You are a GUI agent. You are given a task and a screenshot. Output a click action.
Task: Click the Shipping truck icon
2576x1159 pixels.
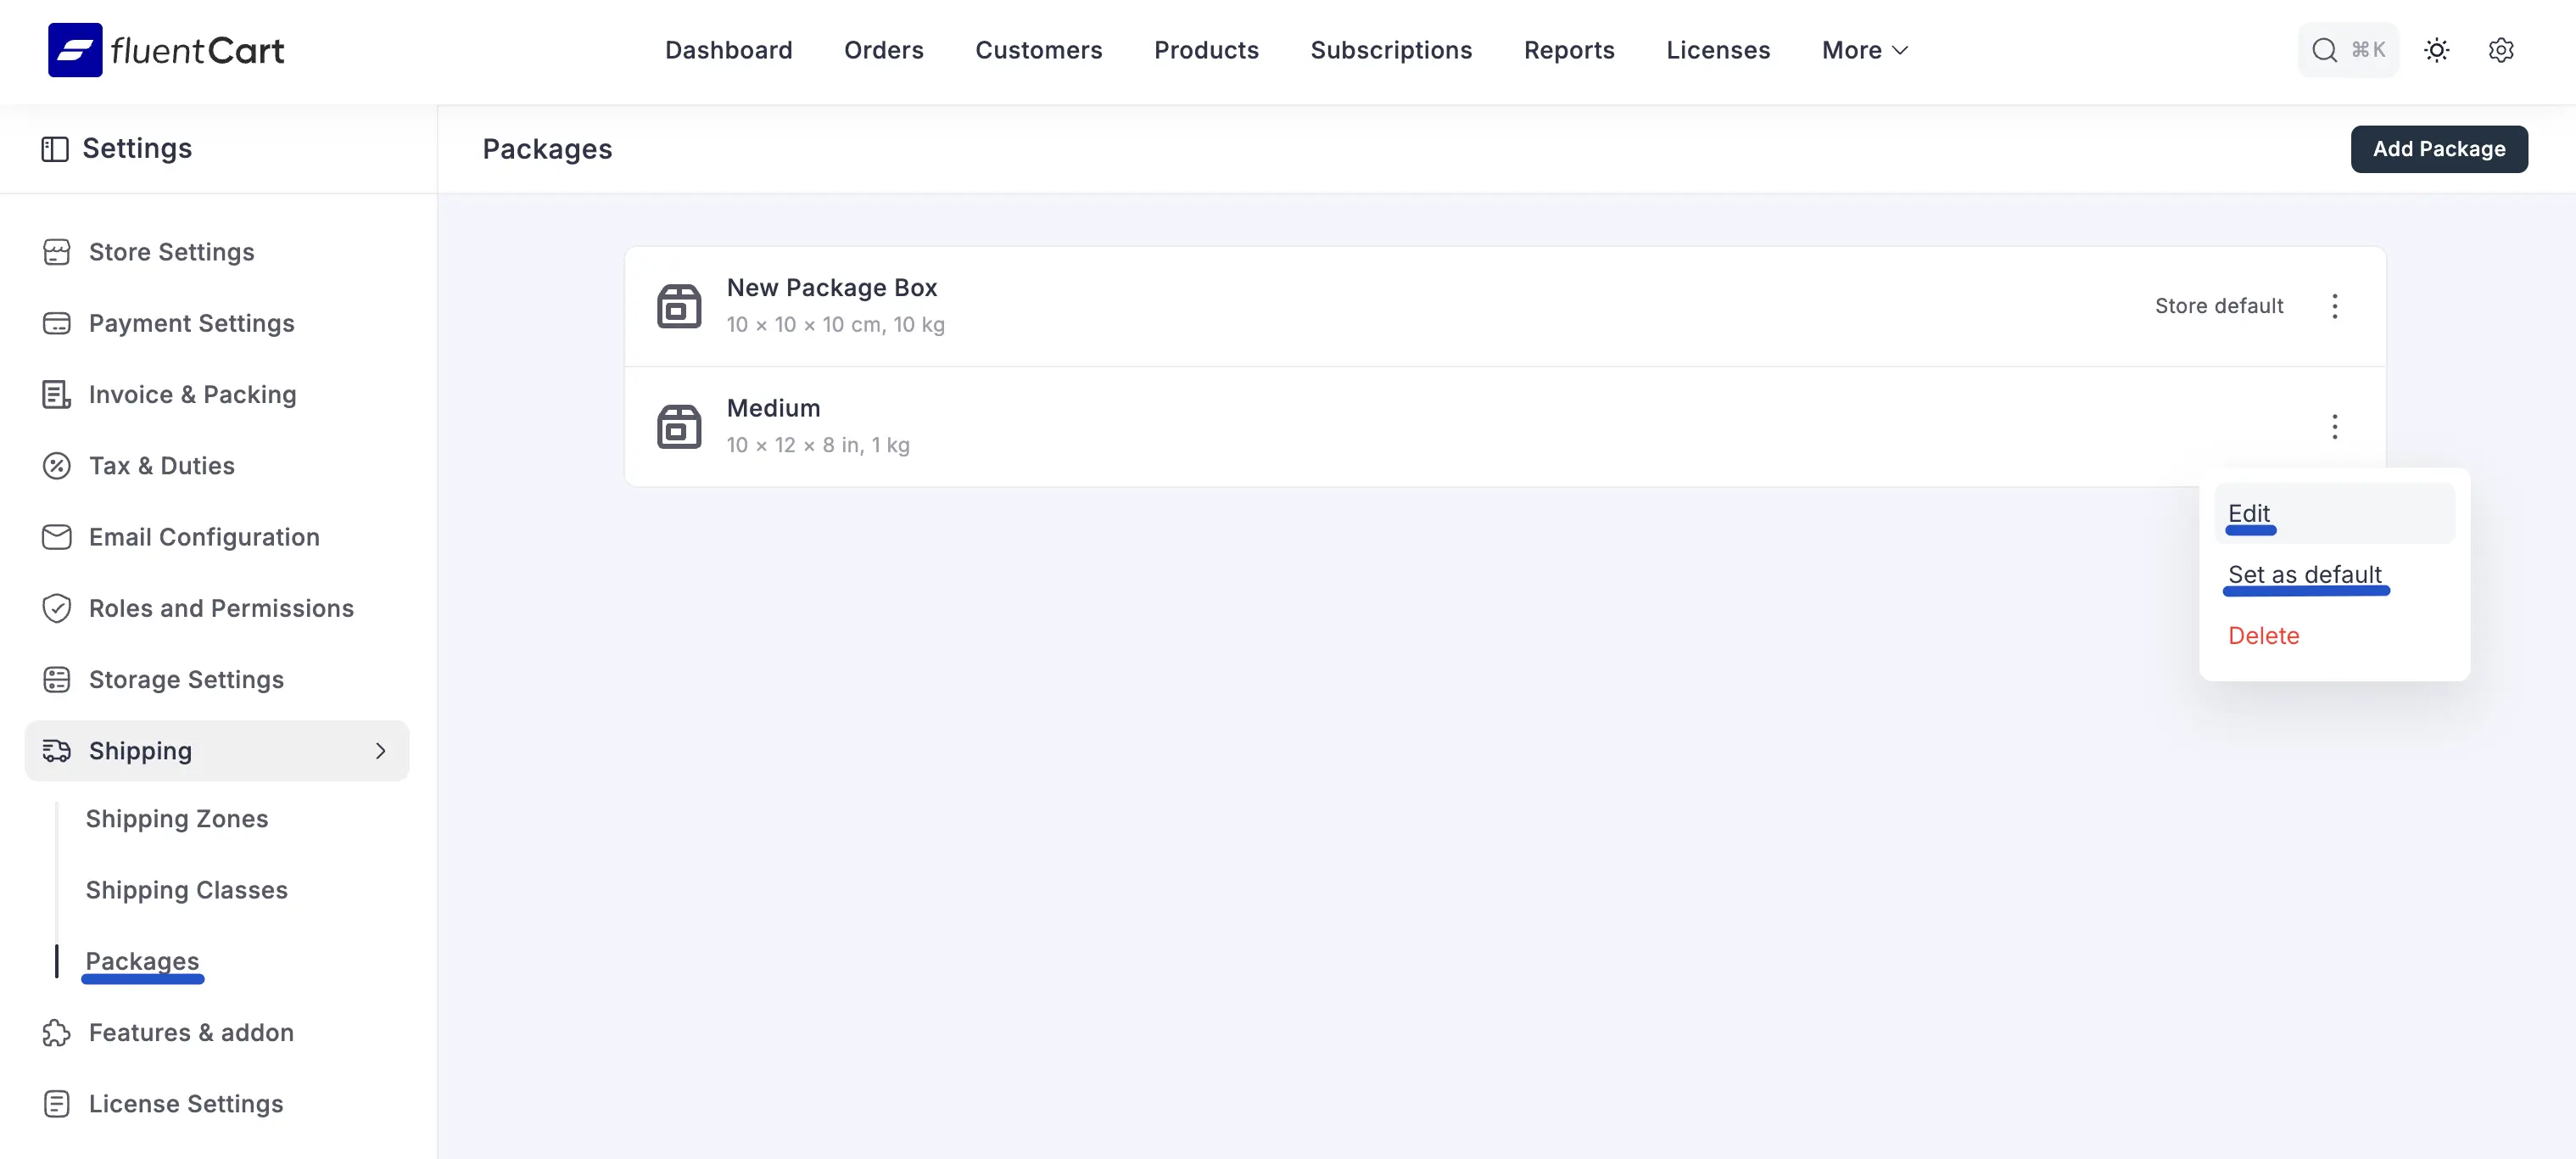click(57, 750)
